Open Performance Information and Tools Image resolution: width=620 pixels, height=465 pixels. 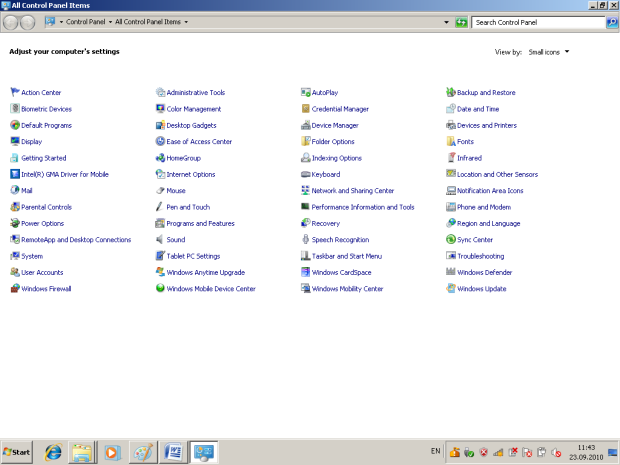363,207
